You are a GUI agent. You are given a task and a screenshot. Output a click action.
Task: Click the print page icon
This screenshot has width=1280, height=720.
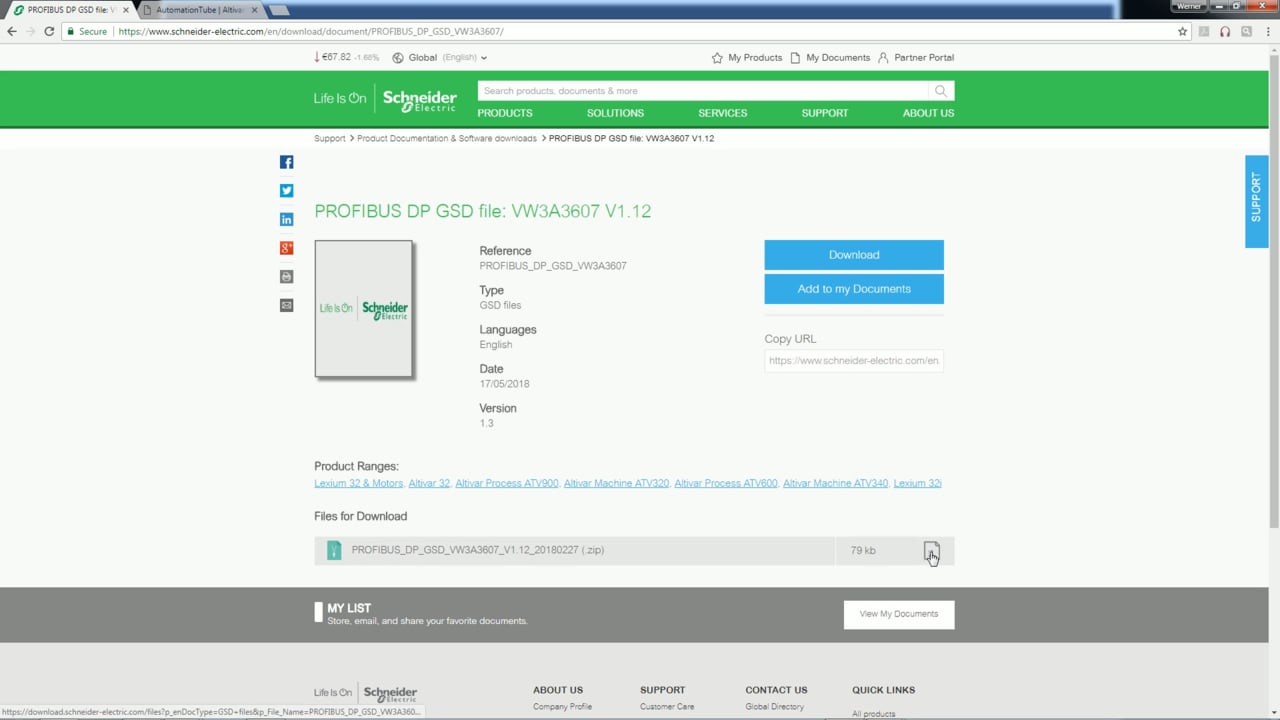pyautogui.click(x=286, y=276)
